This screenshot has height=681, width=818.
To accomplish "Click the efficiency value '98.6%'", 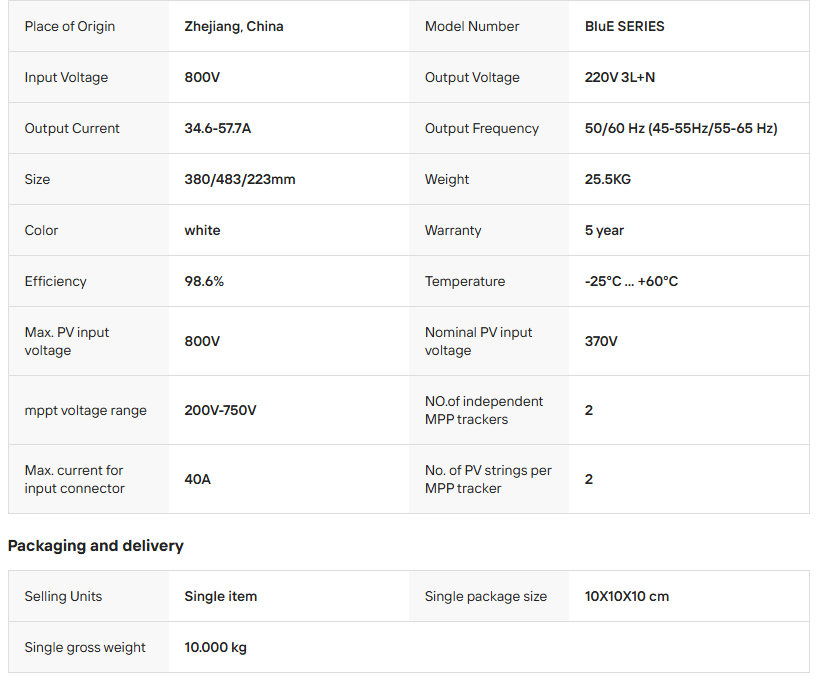I will (204, 282).
